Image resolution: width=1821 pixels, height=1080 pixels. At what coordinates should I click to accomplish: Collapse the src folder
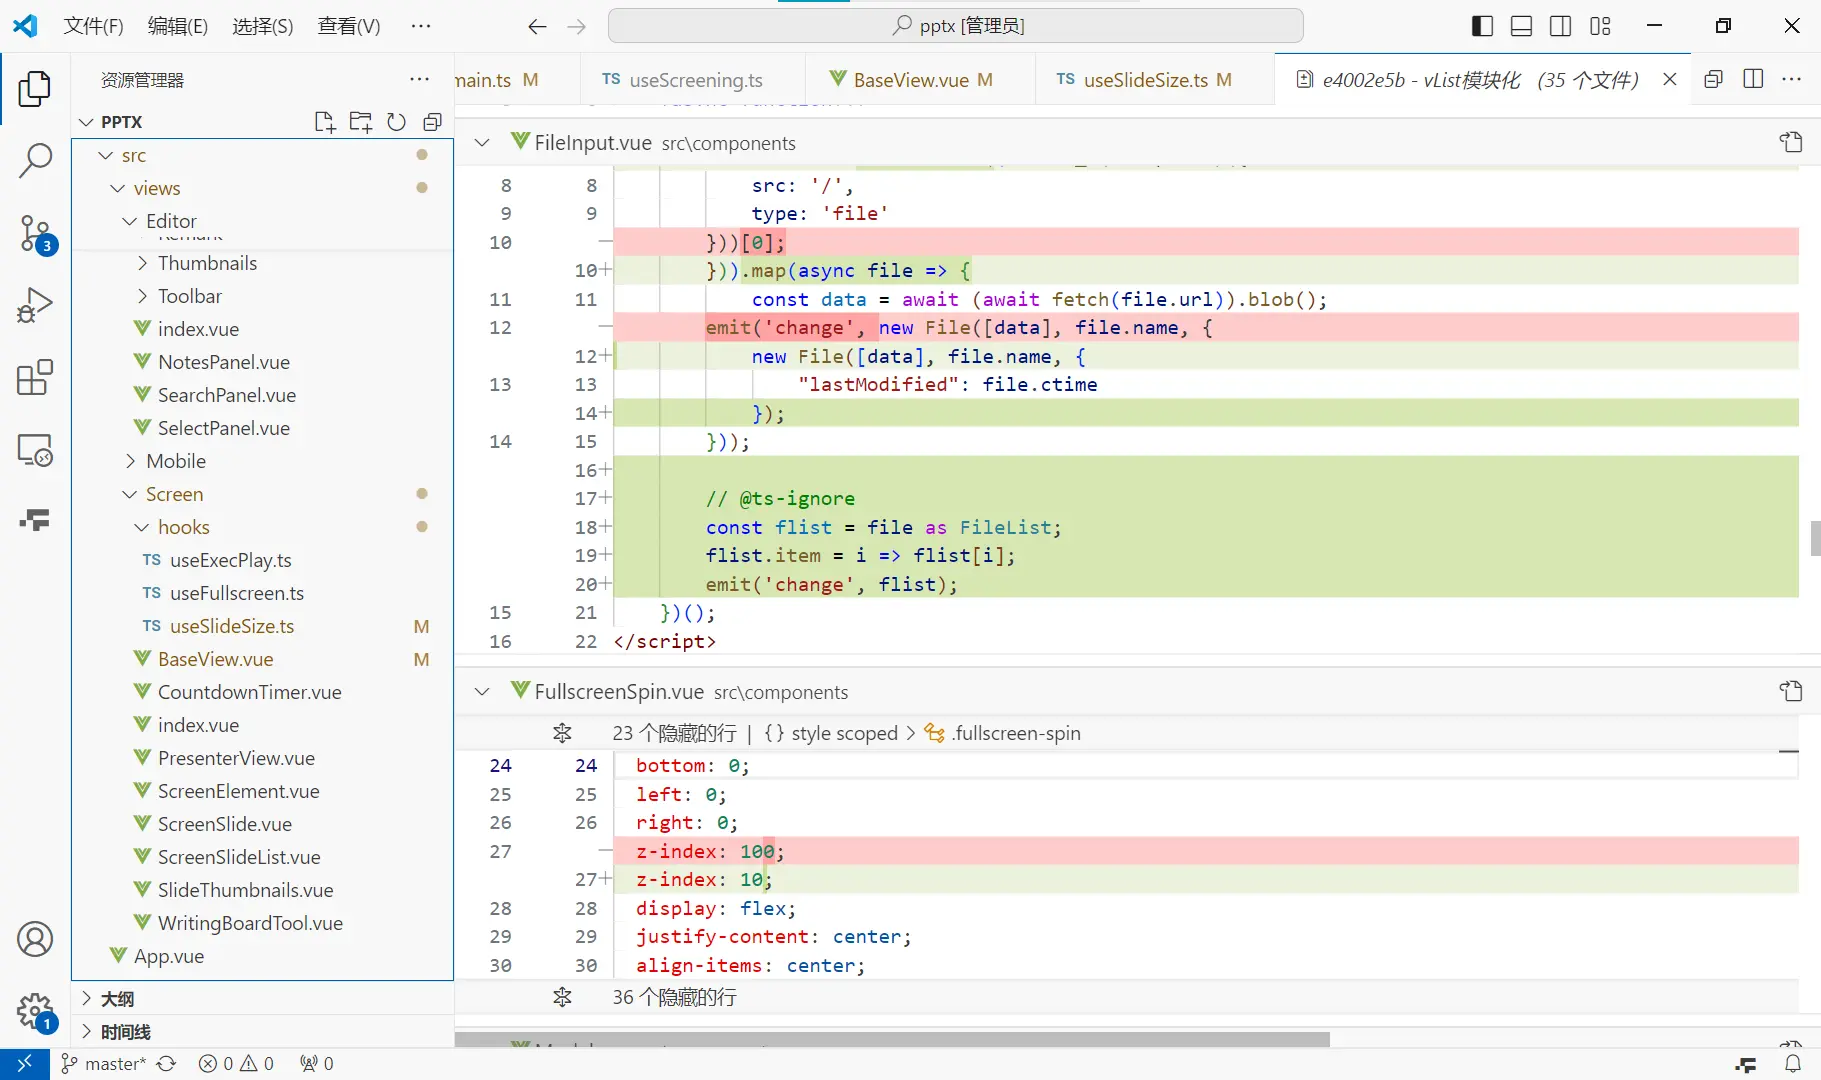[x=106, y=155]
